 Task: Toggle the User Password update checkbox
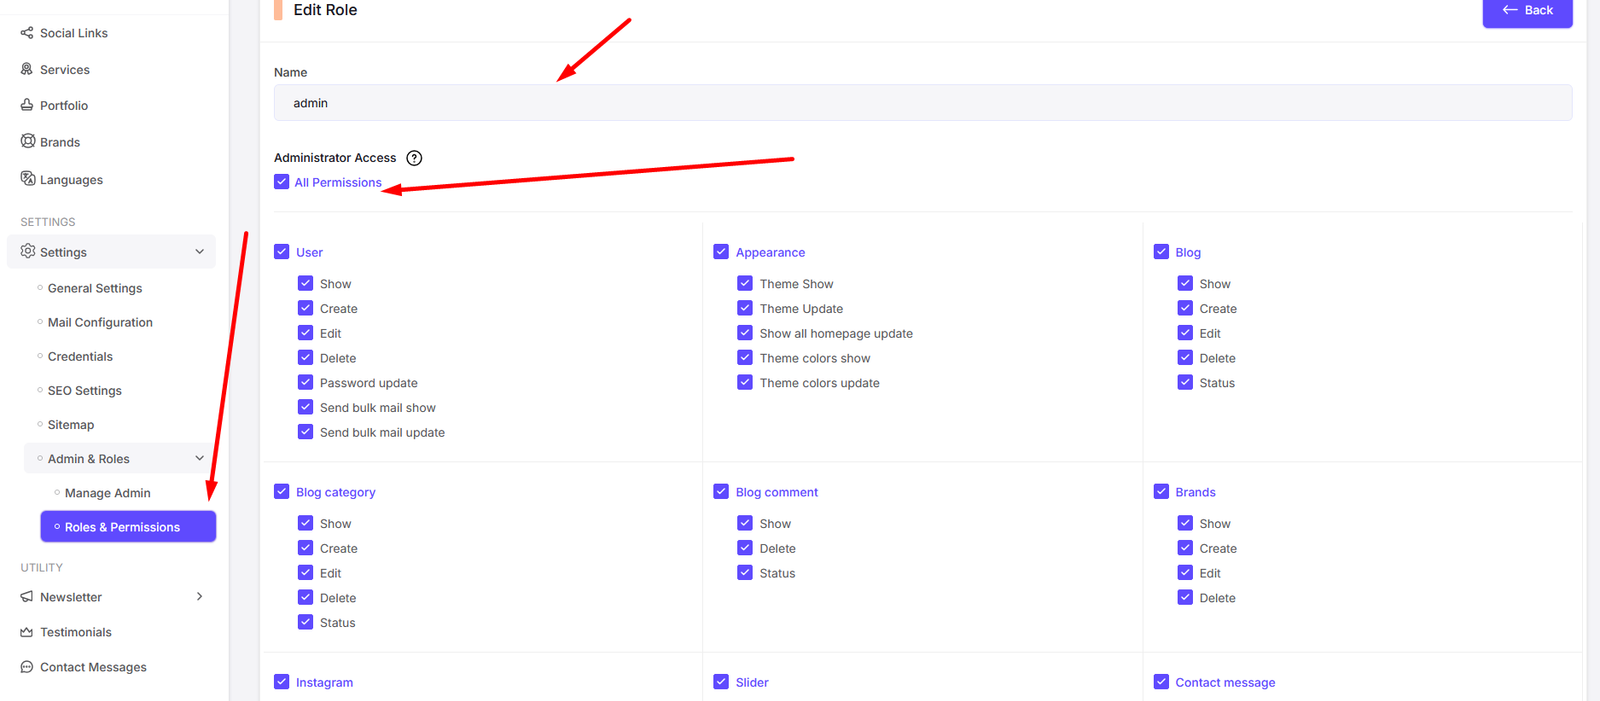pyautogui.click(x=306, y=383)
